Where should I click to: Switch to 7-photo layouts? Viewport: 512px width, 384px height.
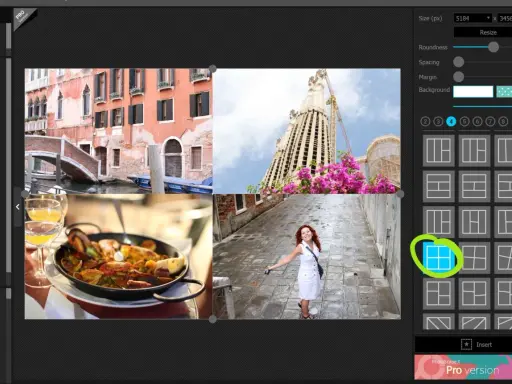point(490,121)
